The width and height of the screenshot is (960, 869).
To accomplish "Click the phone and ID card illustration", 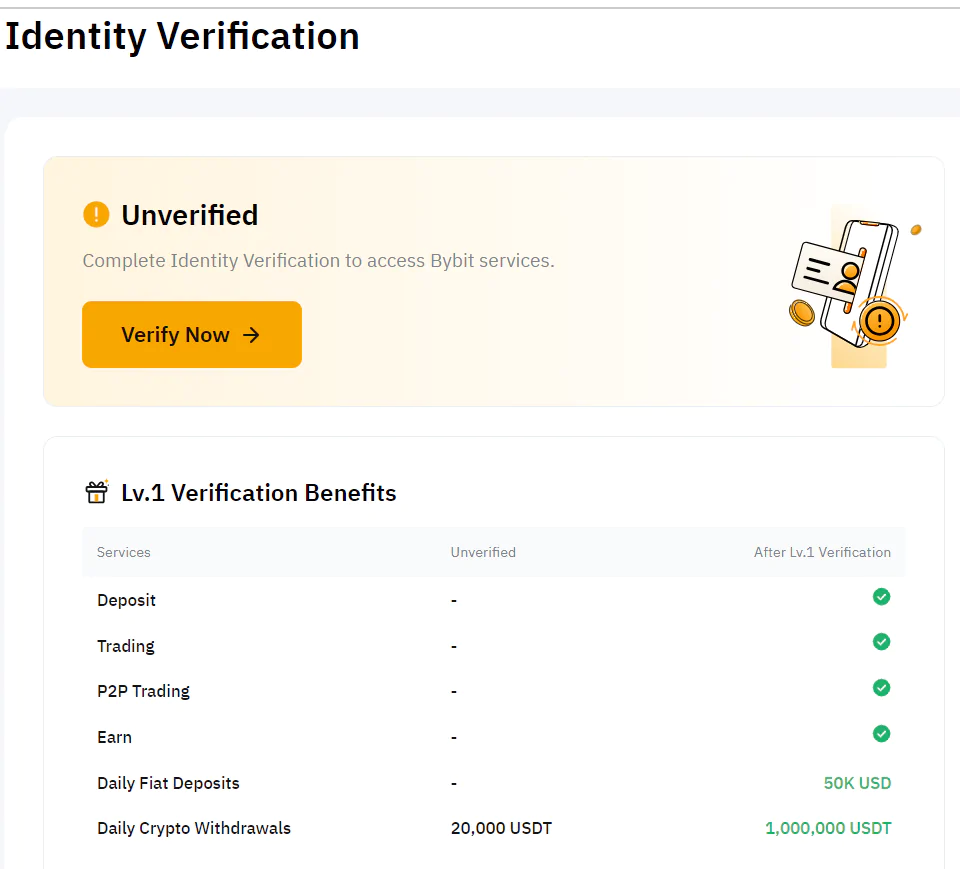I will point(854,287).
